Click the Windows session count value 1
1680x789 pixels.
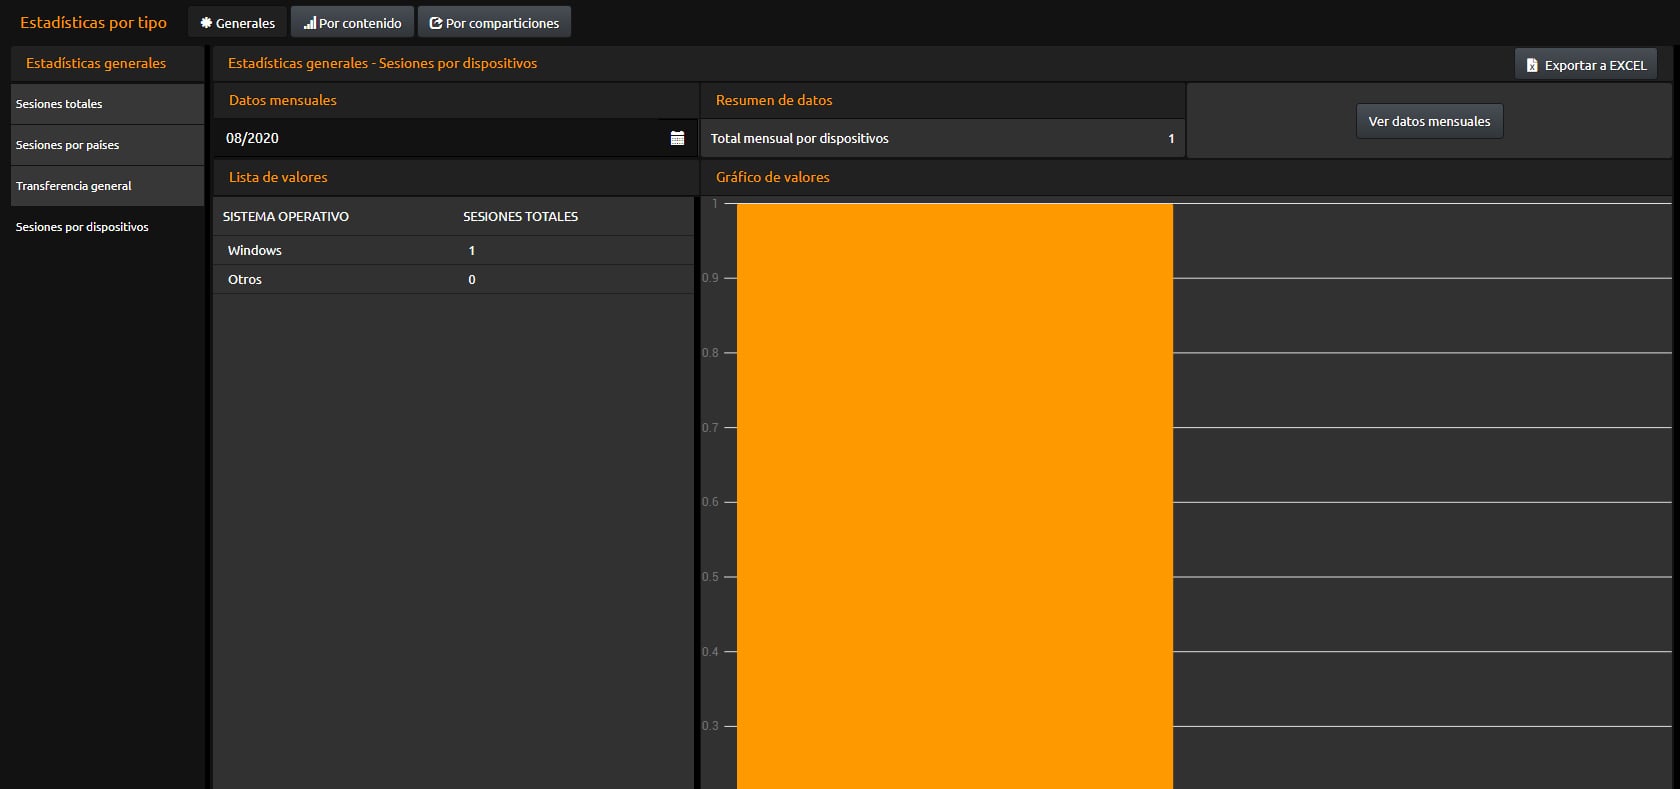[x=472, y=250]
